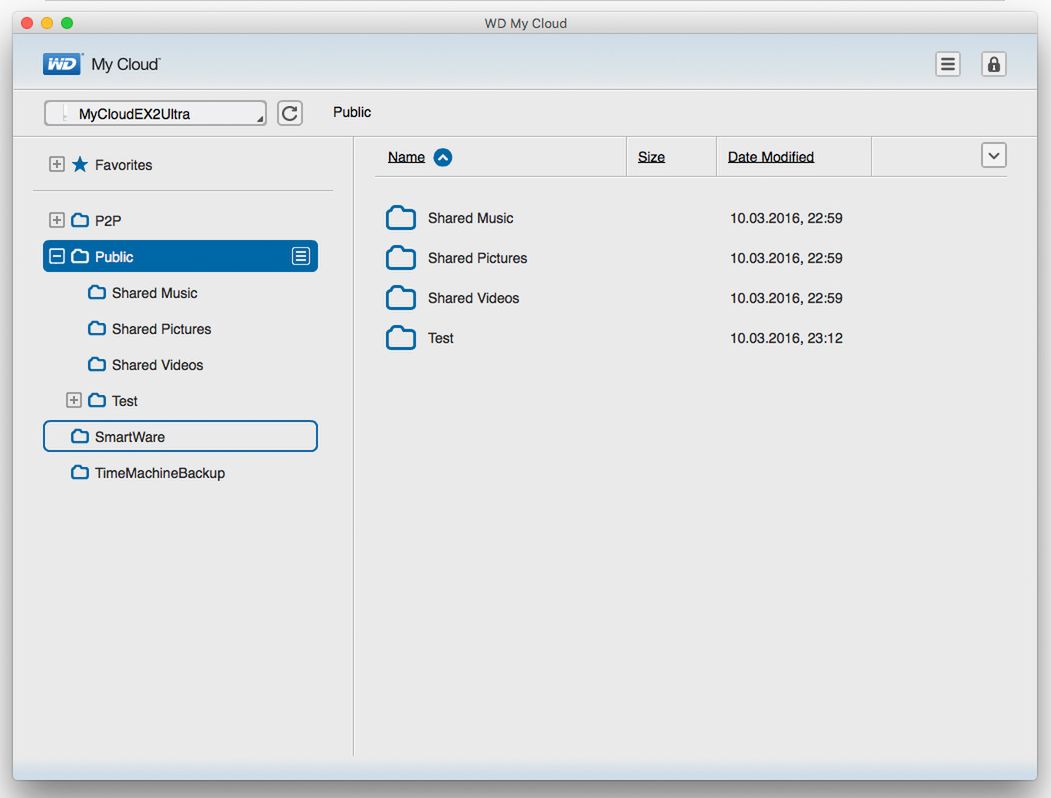Click the Shared Music folder icon in list
Screen dimensions: 1051x798
tap(401, 218)
